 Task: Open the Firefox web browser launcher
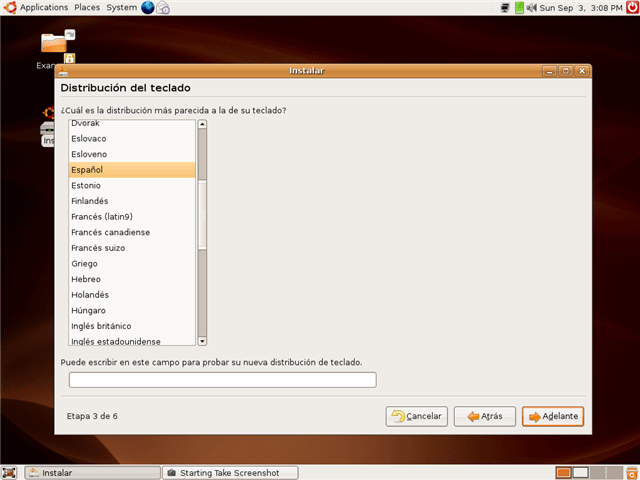coord(148,8)
